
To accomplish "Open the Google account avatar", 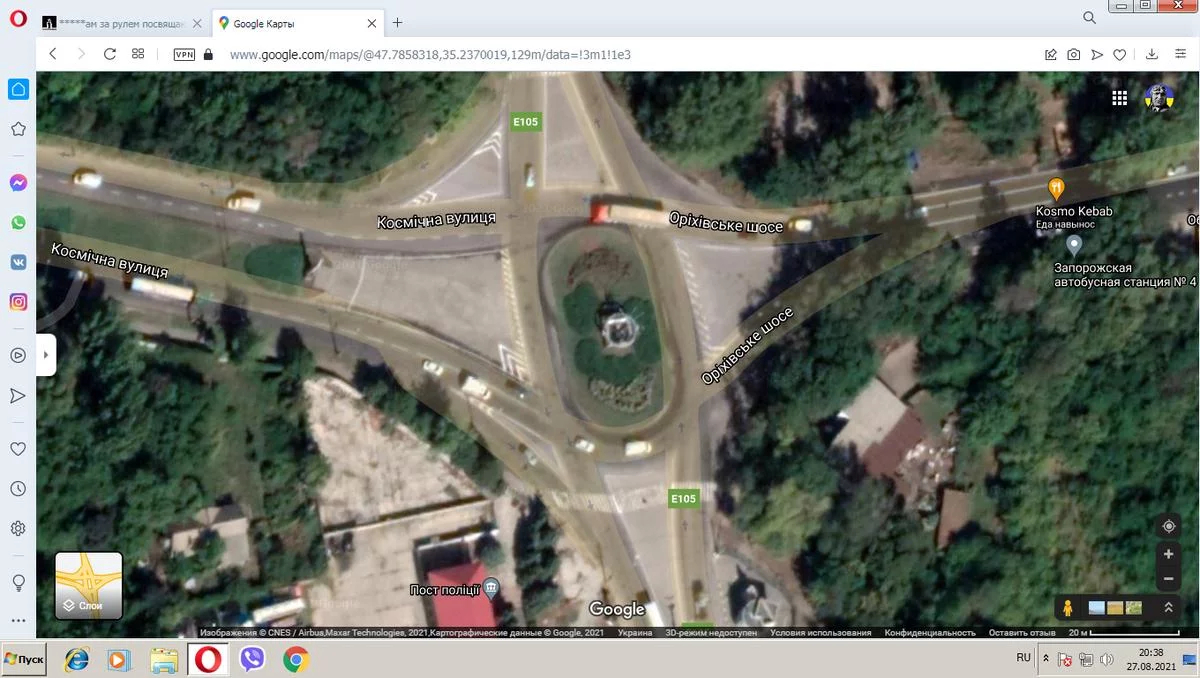I will coord(1160,98).
